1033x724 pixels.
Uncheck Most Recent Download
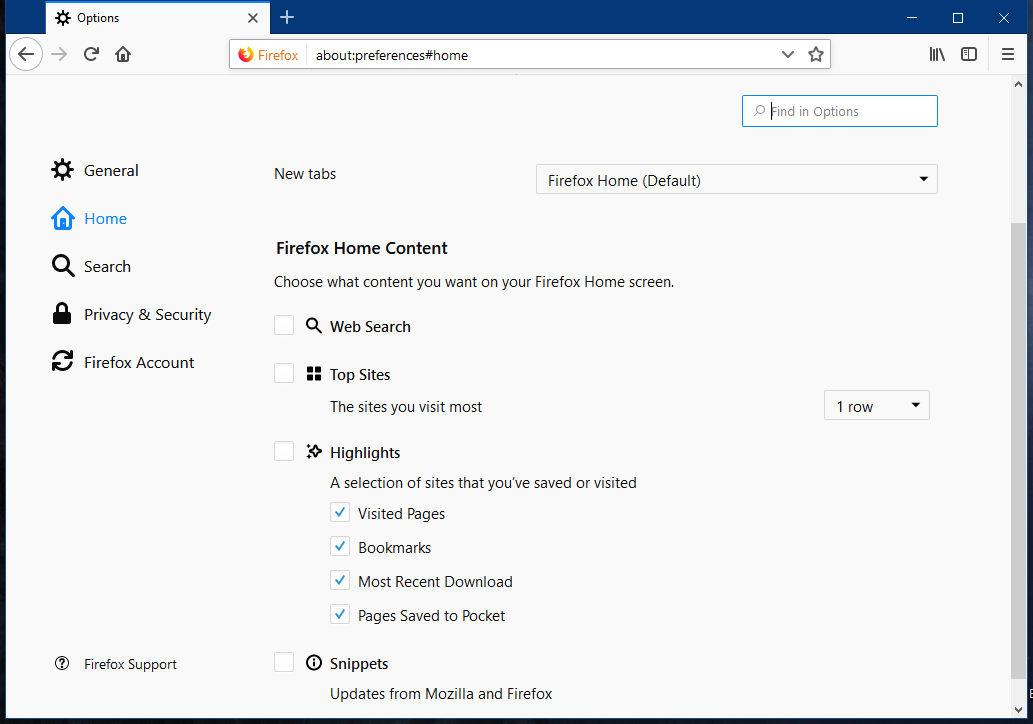click(340, 580)
